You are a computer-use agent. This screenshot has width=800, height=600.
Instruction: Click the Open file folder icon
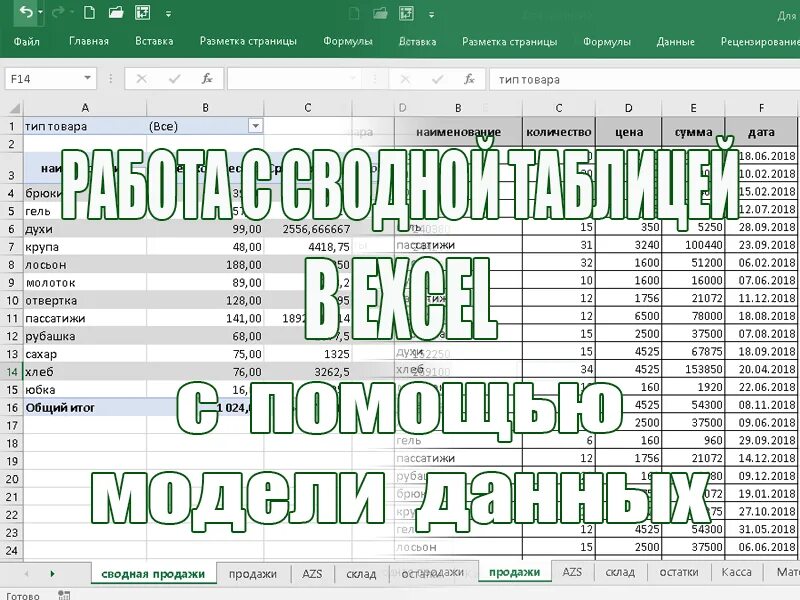(x=114, y=13)
